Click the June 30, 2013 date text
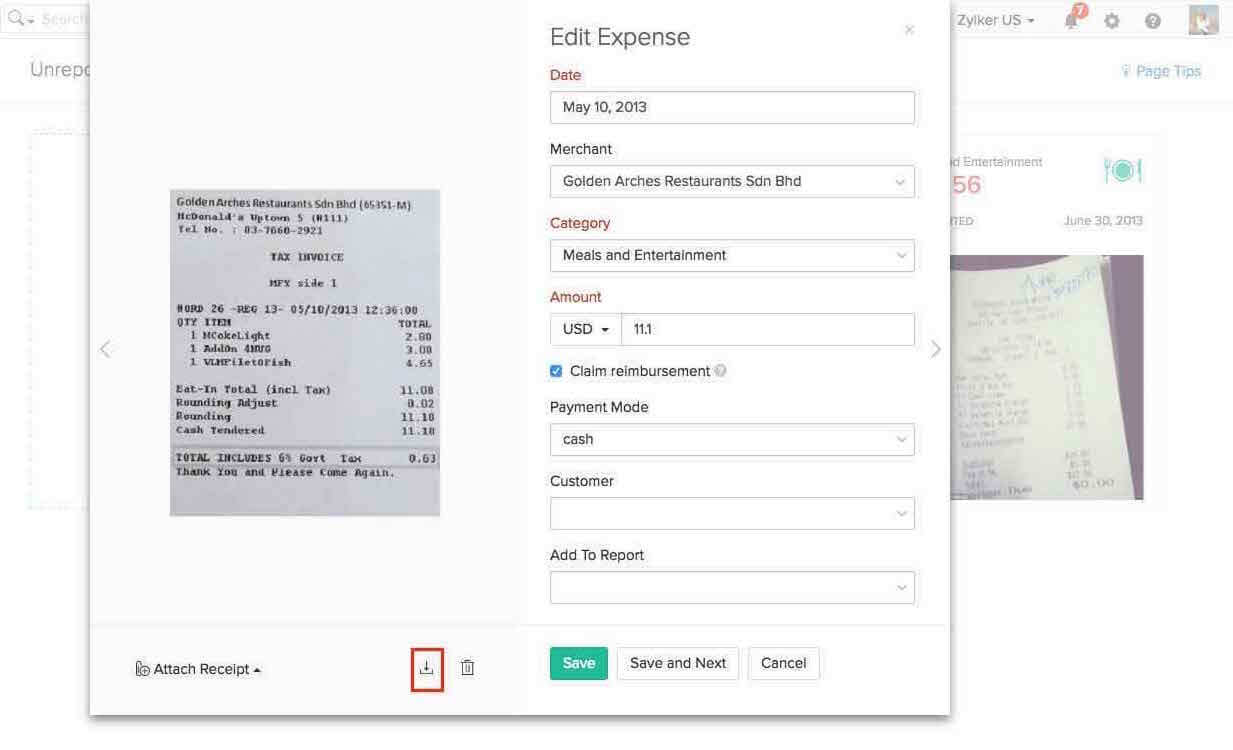Image resolution: width=1233 pixels, height=750 pixels. pos(1103,221)
